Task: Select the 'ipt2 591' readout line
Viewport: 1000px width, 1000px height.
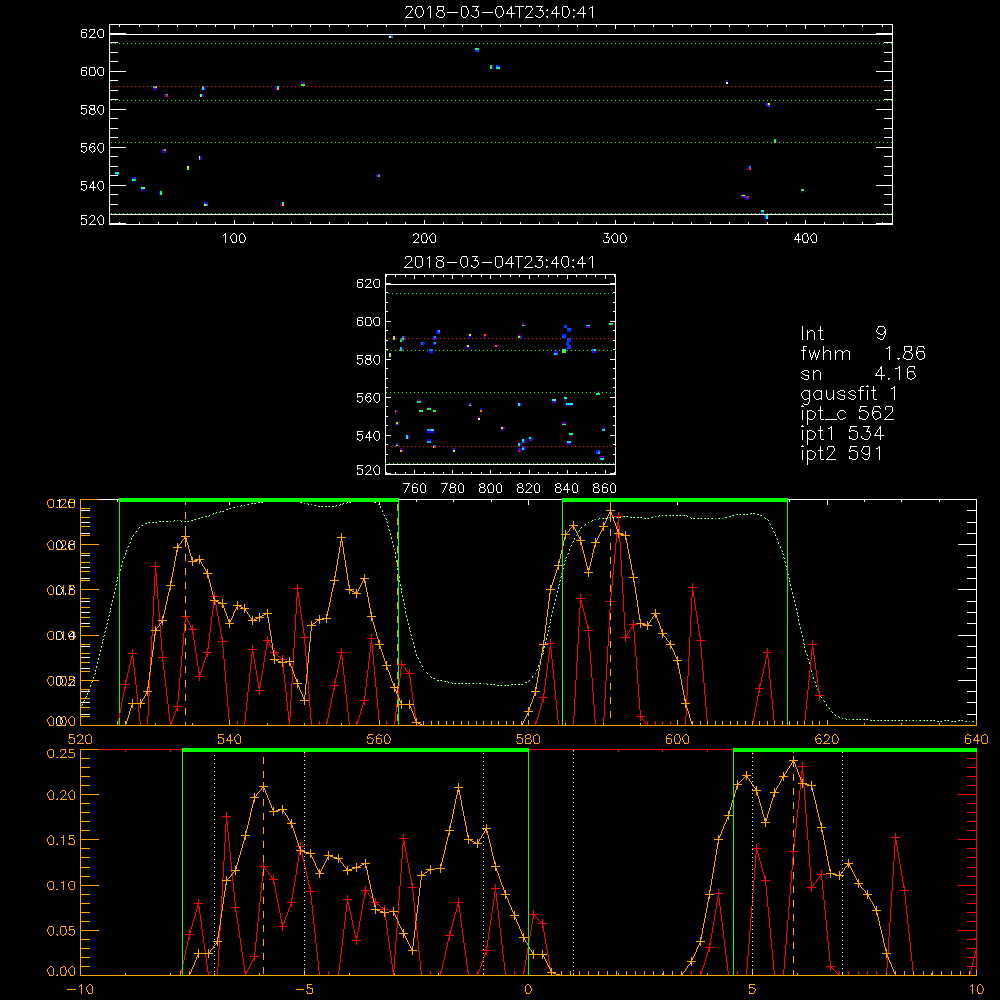Action: (x=842, y=453)
